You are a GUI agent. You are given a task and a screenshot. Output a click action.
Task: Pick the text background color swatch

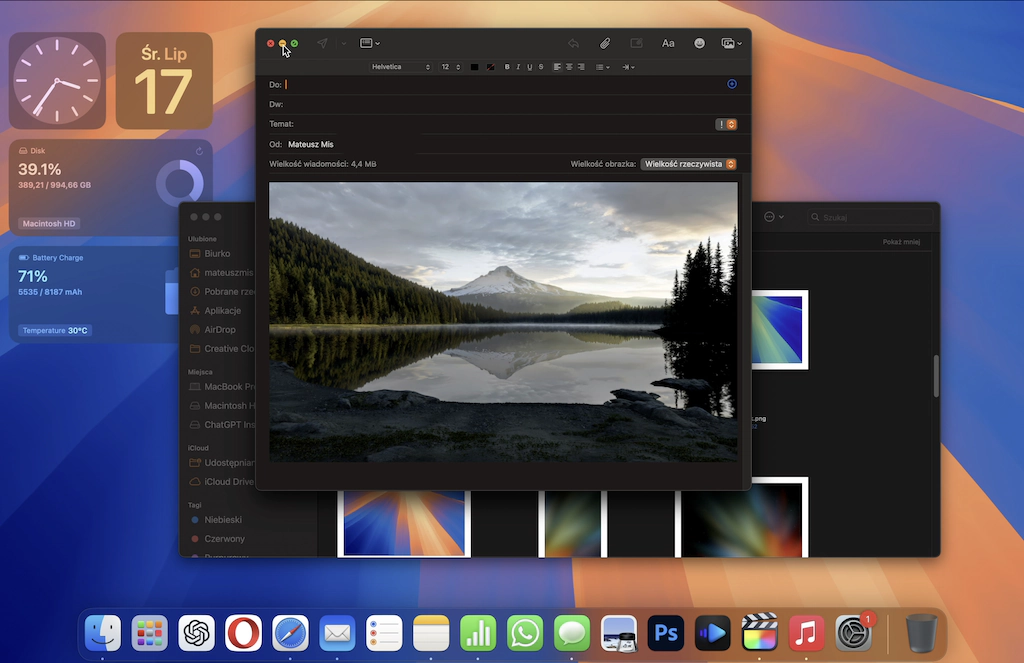(x=490, y=67)
